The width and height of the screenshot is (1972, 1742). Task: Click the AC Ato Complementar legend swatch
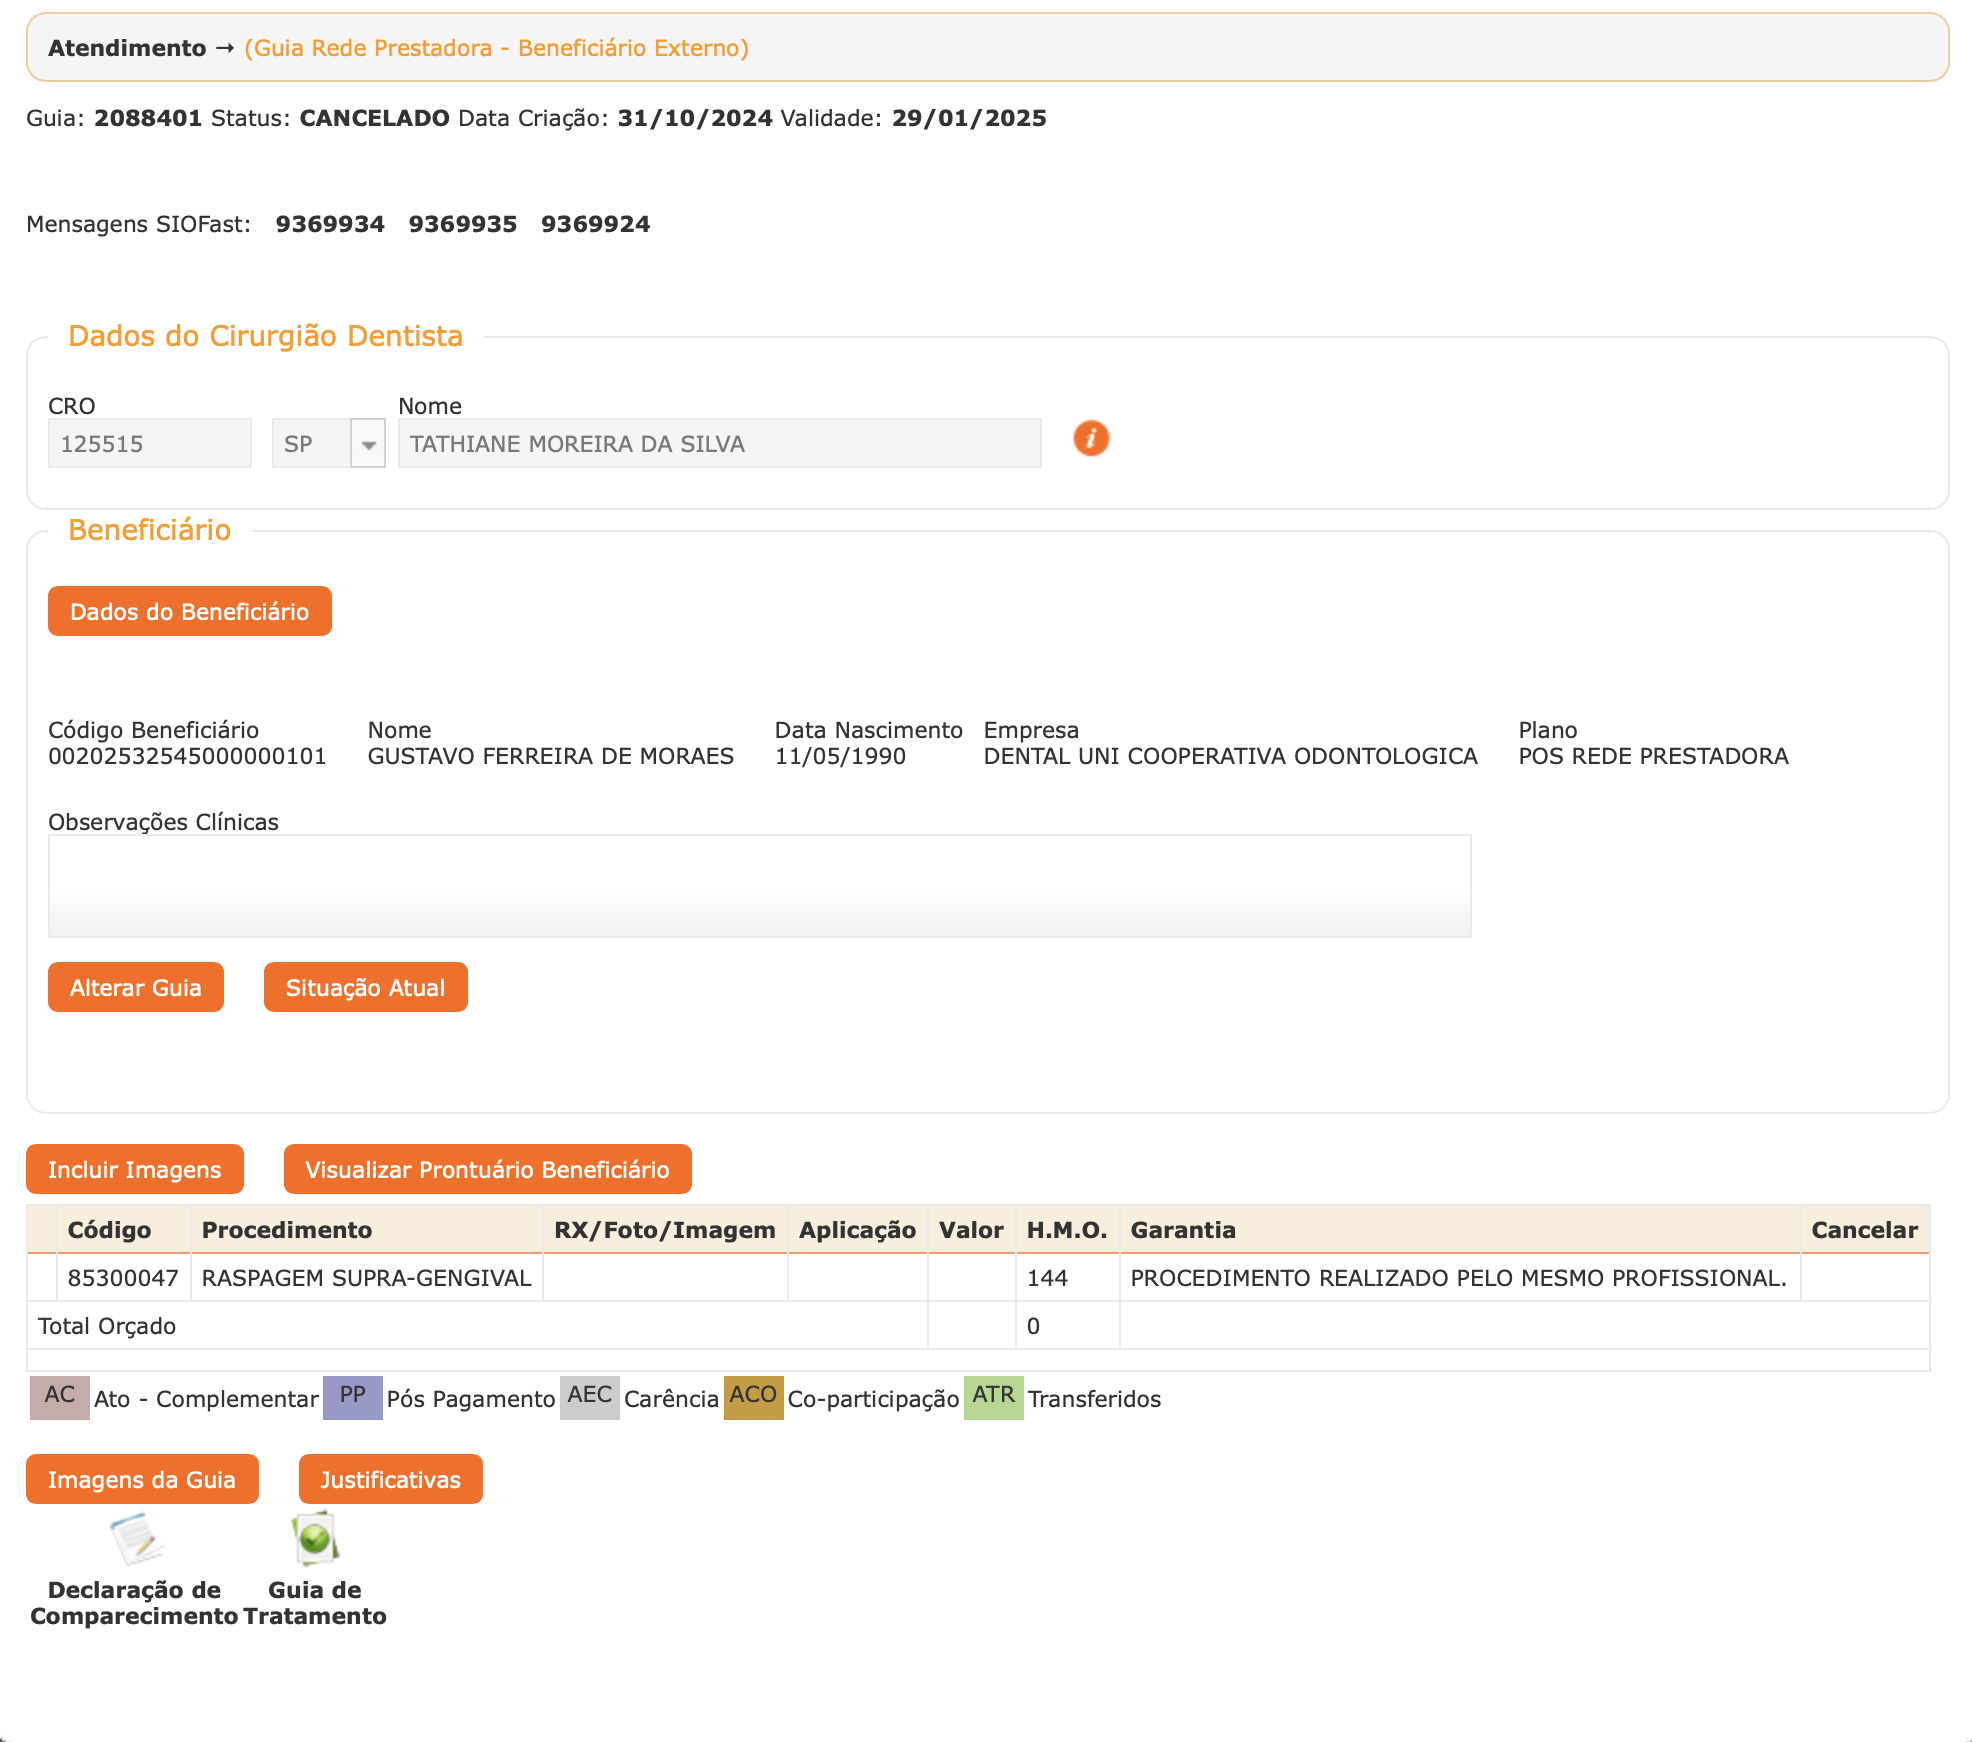click(59, 1397)
